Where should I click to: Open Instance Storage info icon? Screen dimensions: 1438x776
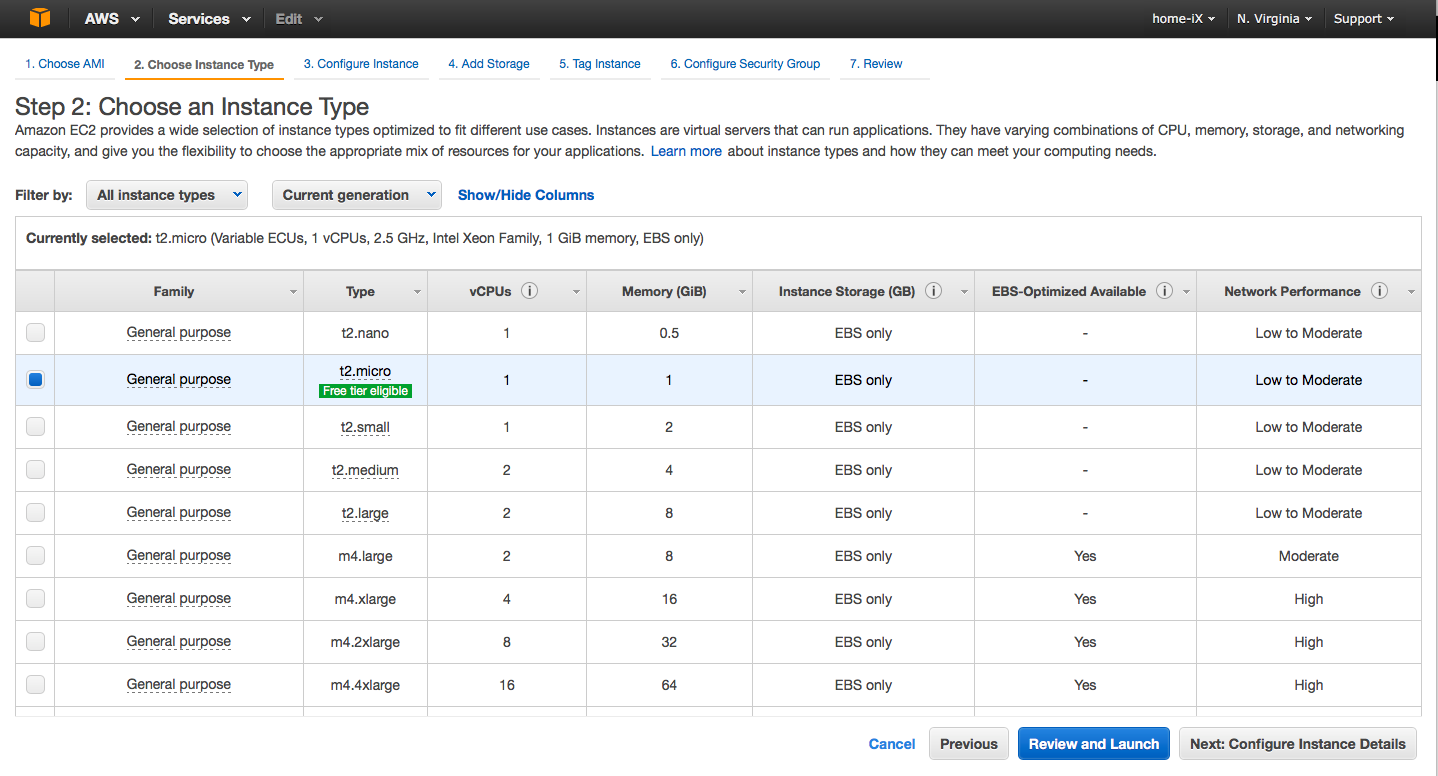point(933,291)
